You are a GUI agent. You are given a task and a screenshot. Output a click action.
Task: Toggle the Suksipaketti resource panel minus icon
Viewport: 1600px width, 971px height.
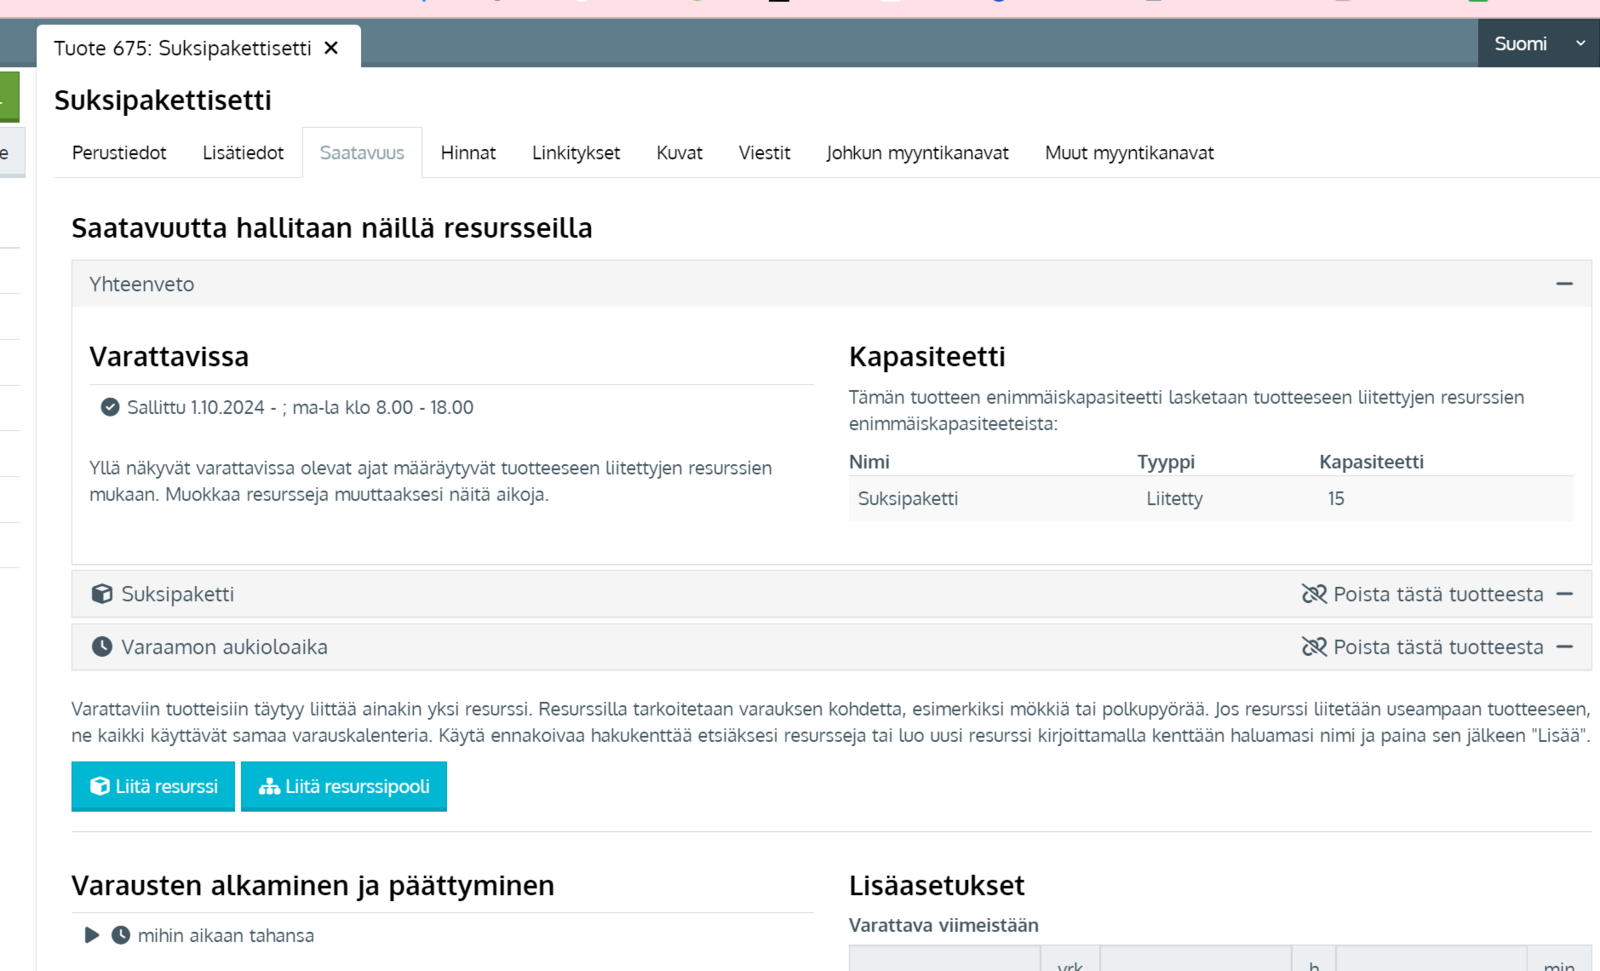[x=1565, y=594]
